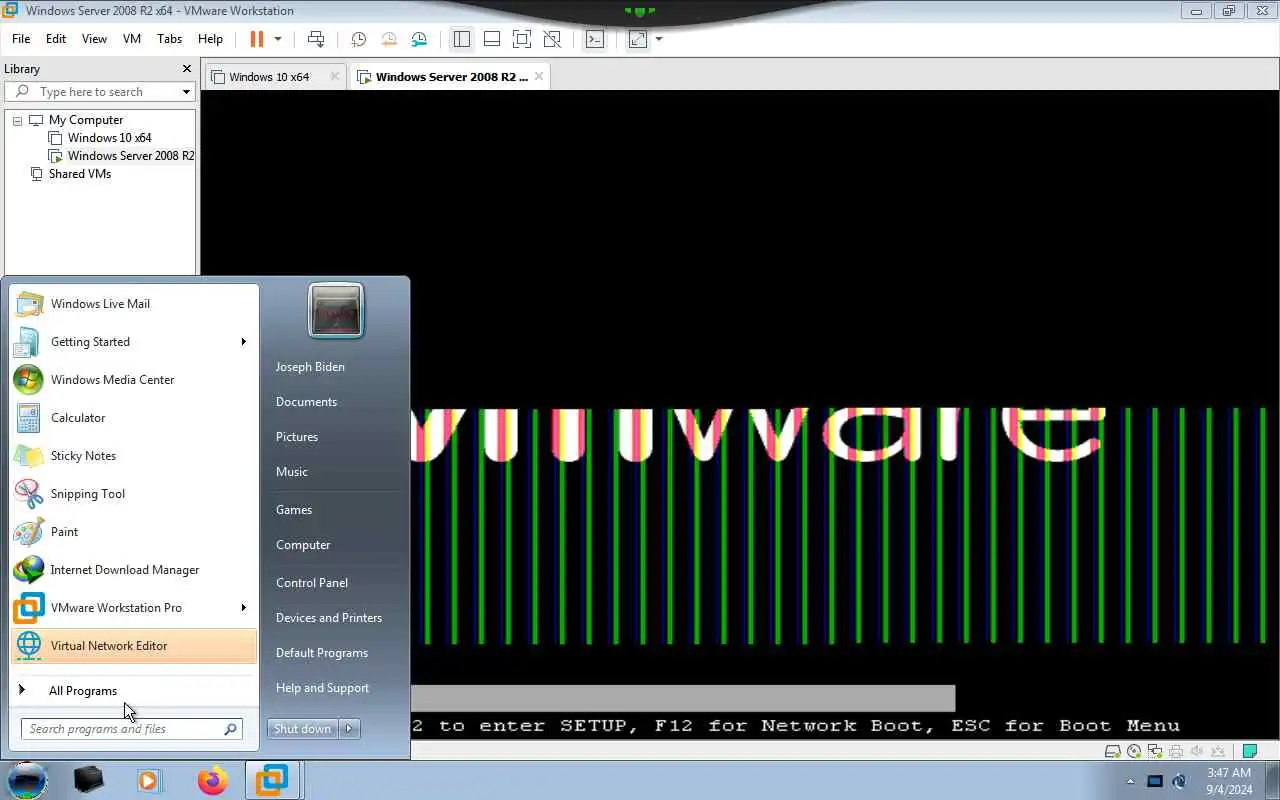Click VMware Workstation taskbar button
The height and width of the screenshot is (800, 1280).
coord(272,780)
